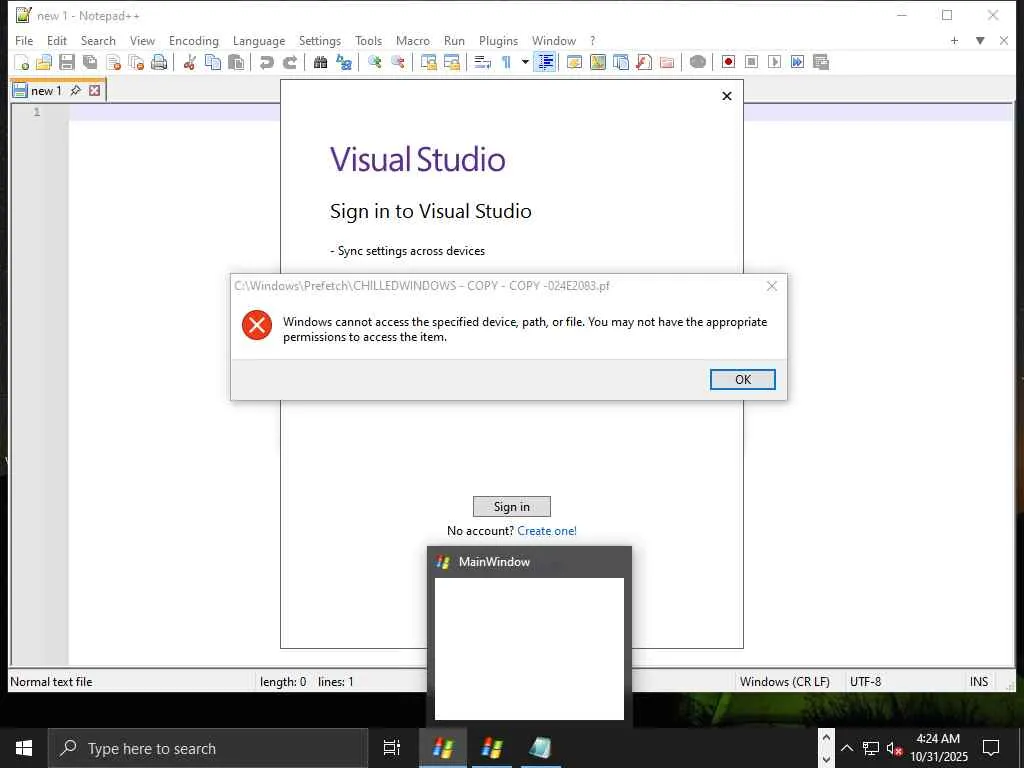Open the Windows Start menu

24,748
